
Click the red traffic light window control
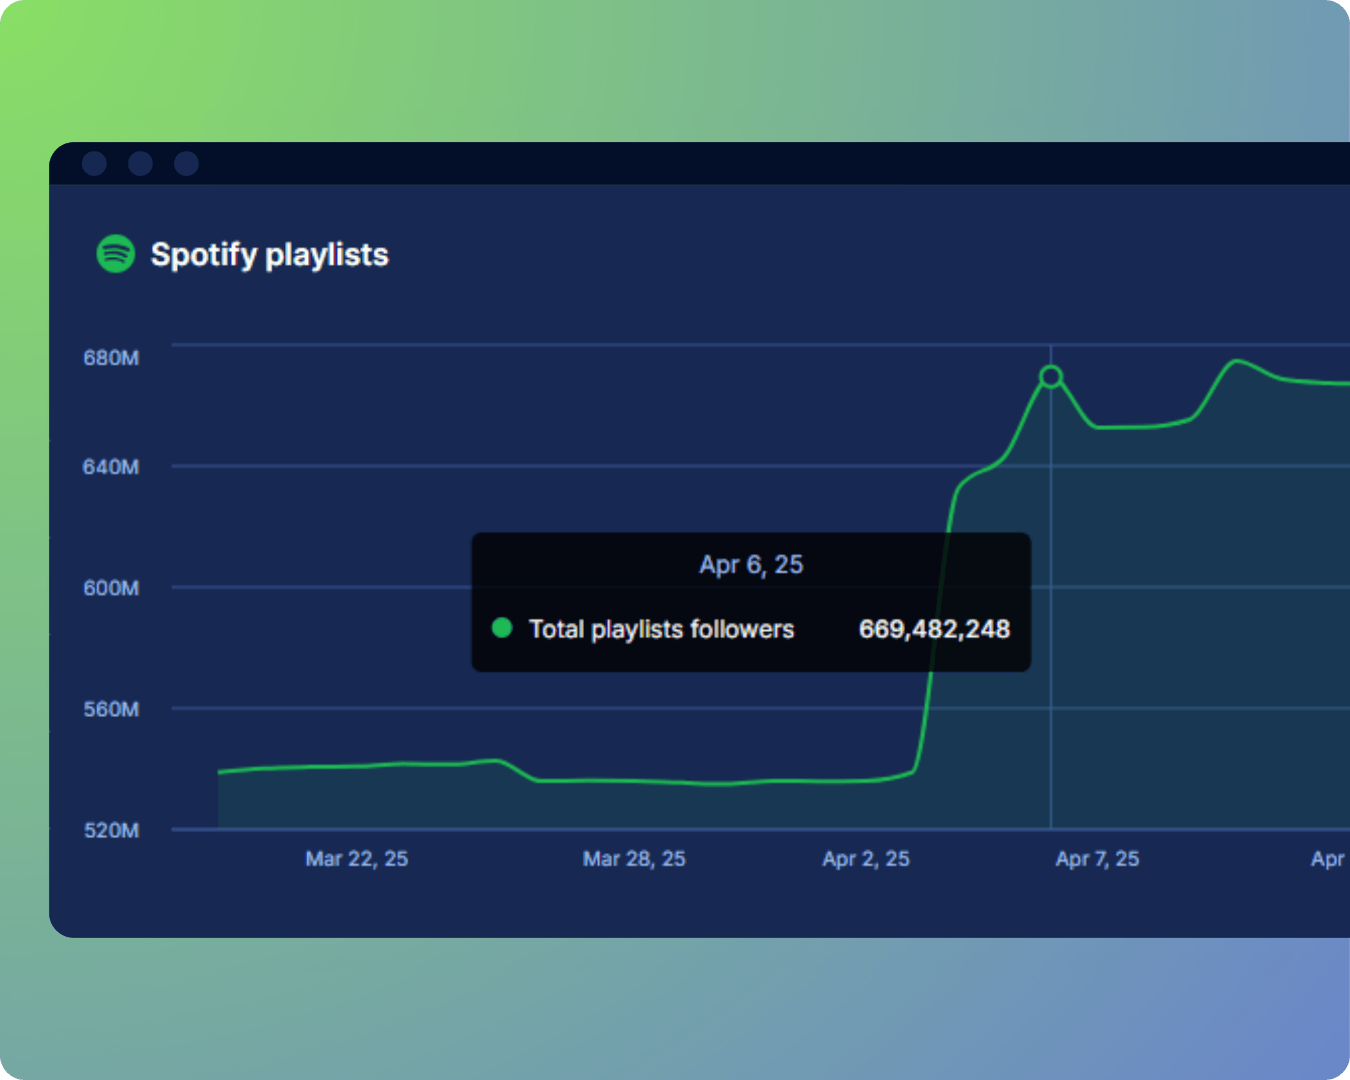tap(95, 164)
